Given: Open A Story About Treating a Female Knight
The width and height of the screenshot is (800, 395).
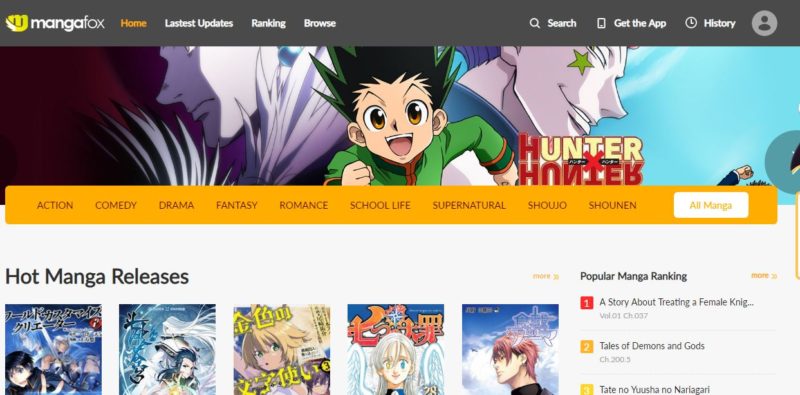Looking at the screenshot, I should pyautogui.click(x=677, y=302).
